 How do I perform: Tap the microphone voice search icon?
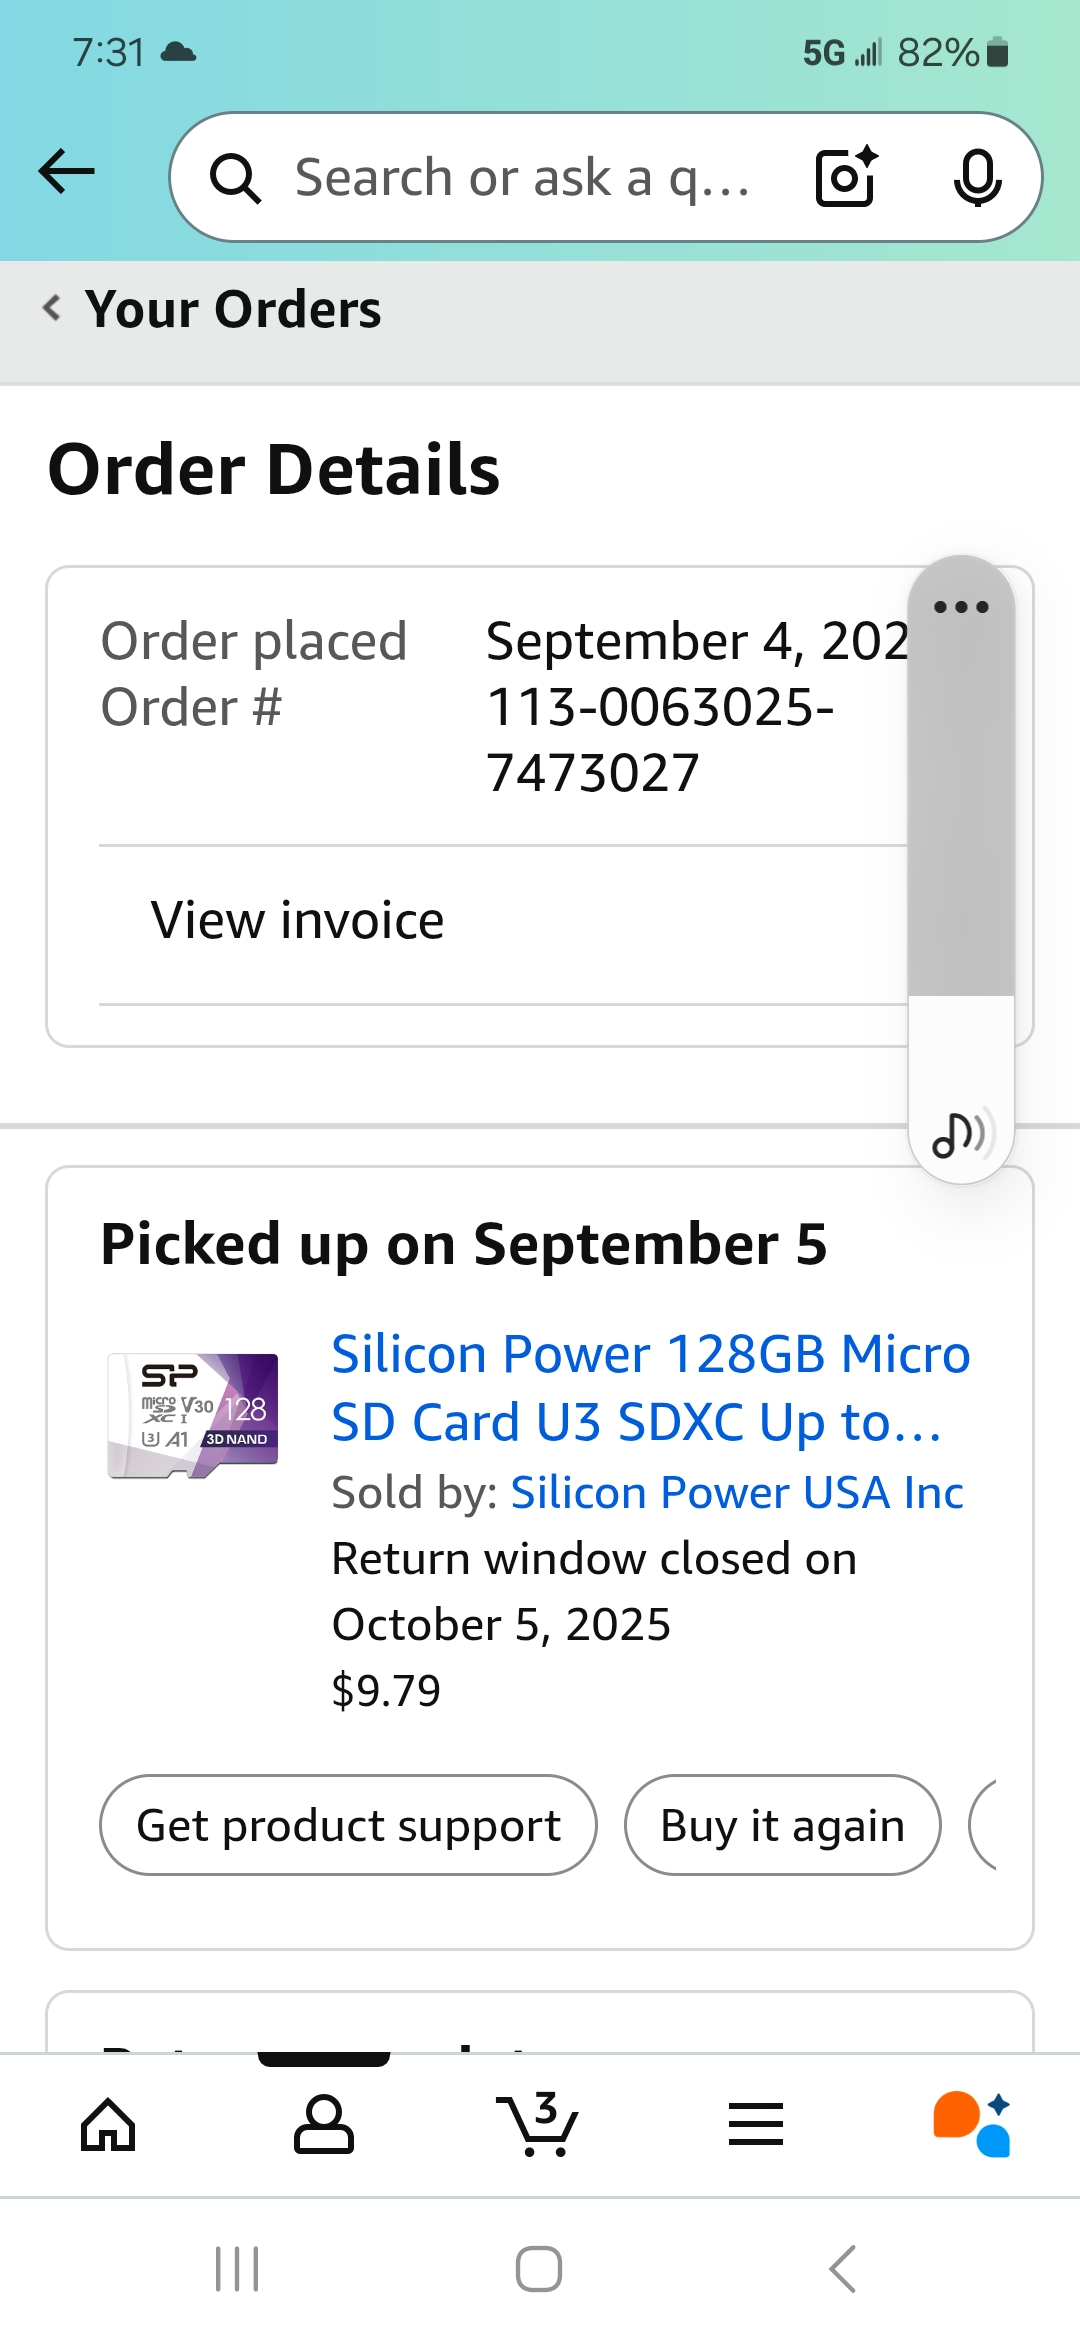pyautogui.click(x=976, y=177)
